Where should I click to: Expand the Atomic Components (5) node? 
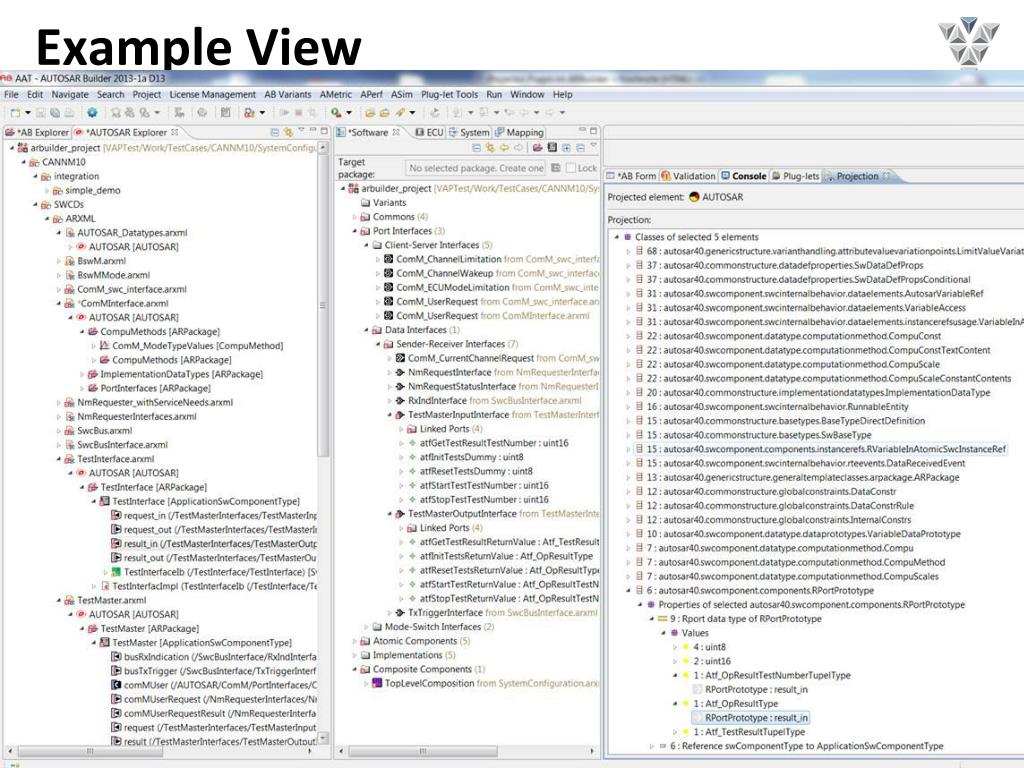[x=355, y=641]
